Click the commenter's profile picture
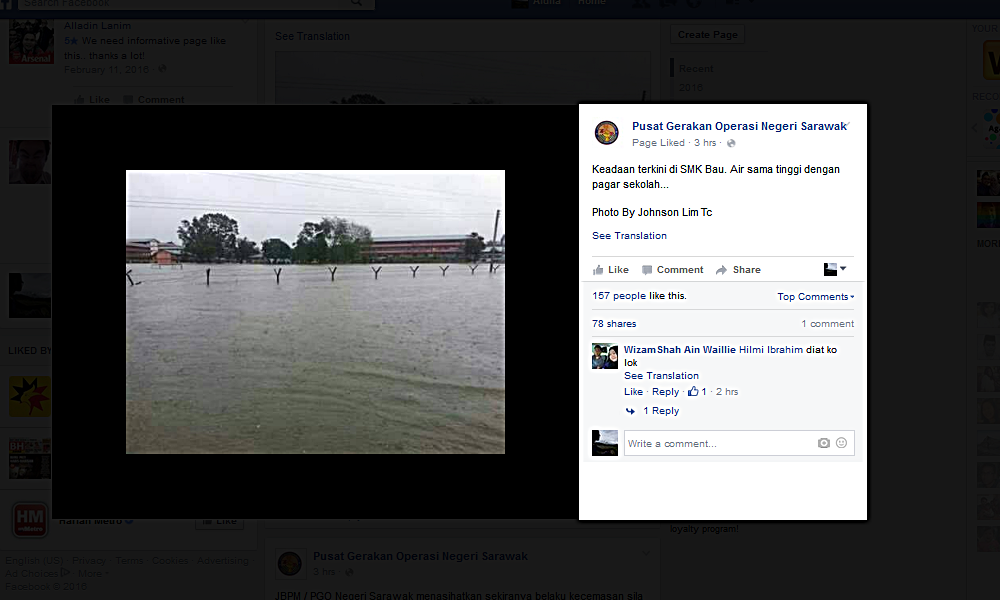This screenshot has height=600, width=1000. 605,356
